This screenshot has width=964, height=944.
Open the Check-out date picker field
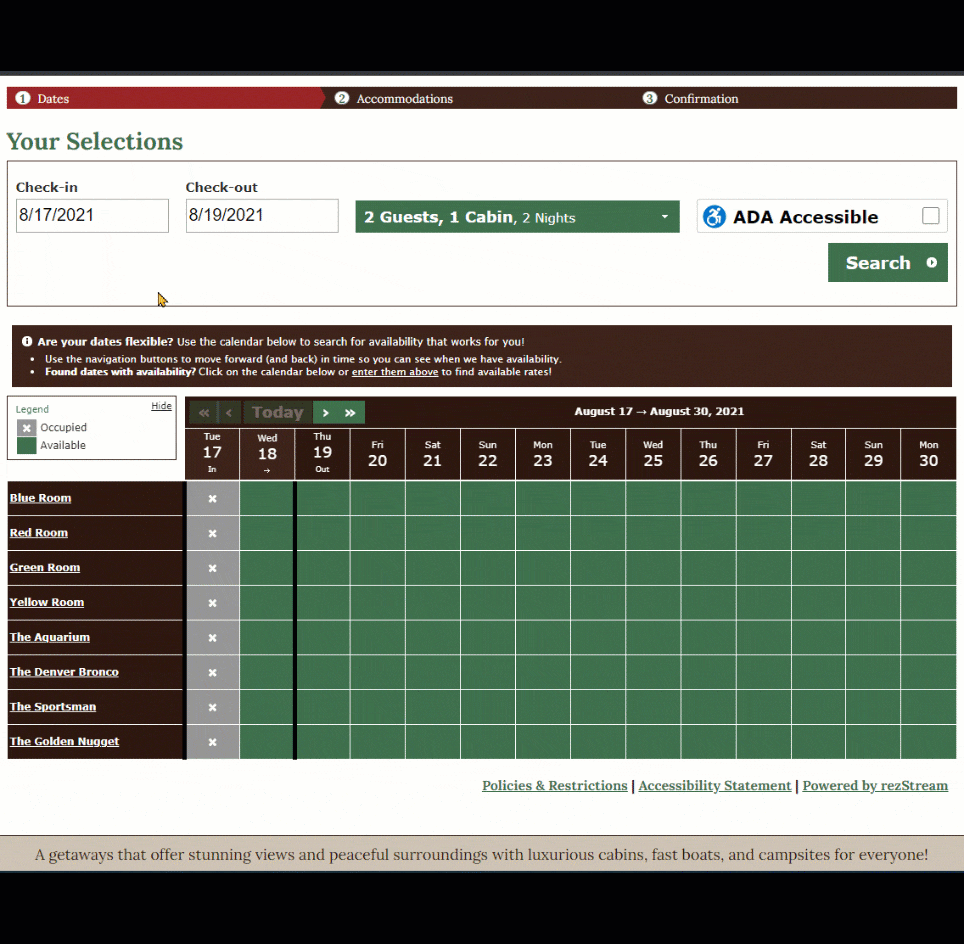(262, 216)
